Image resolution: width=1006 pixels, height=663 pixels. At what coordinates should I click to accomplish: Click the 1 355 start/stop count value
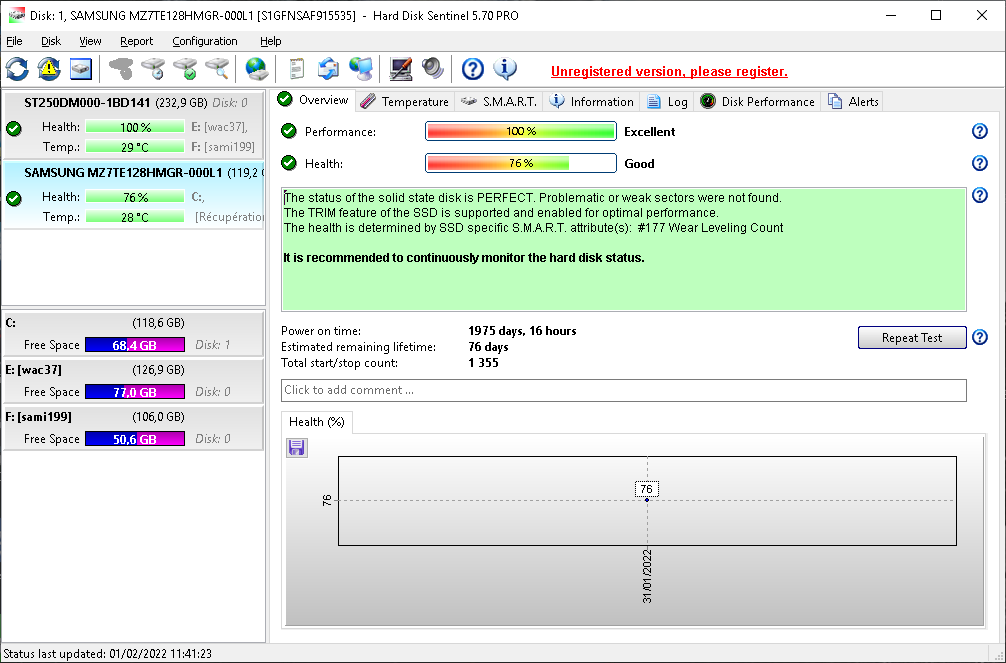pos(483,363)
